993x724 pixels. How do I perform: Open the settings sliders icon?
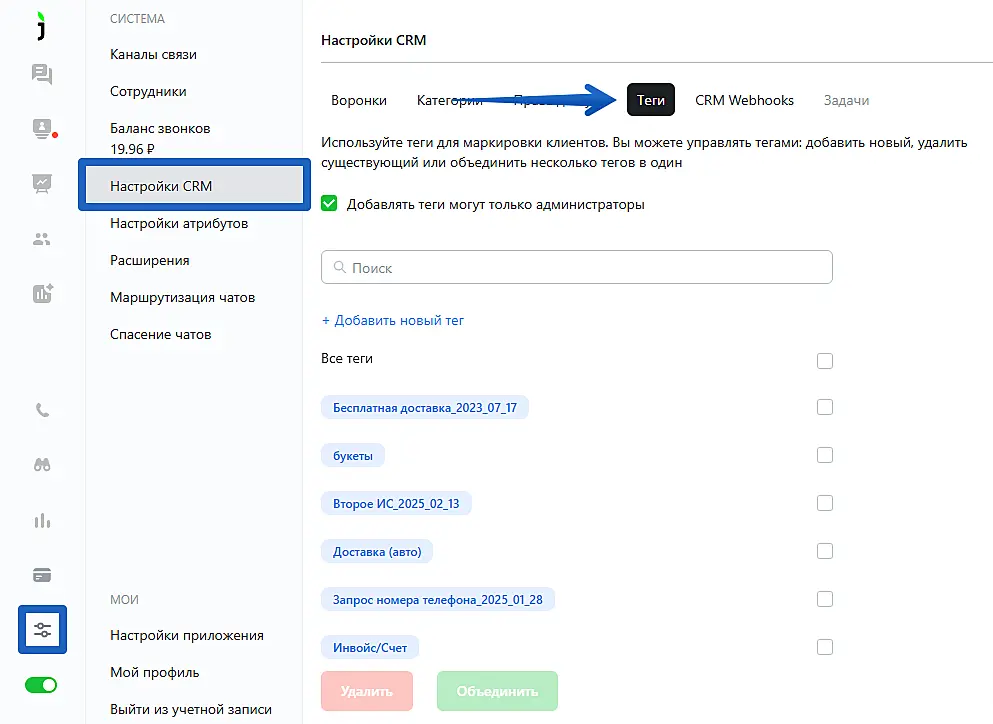coord(42,630)
